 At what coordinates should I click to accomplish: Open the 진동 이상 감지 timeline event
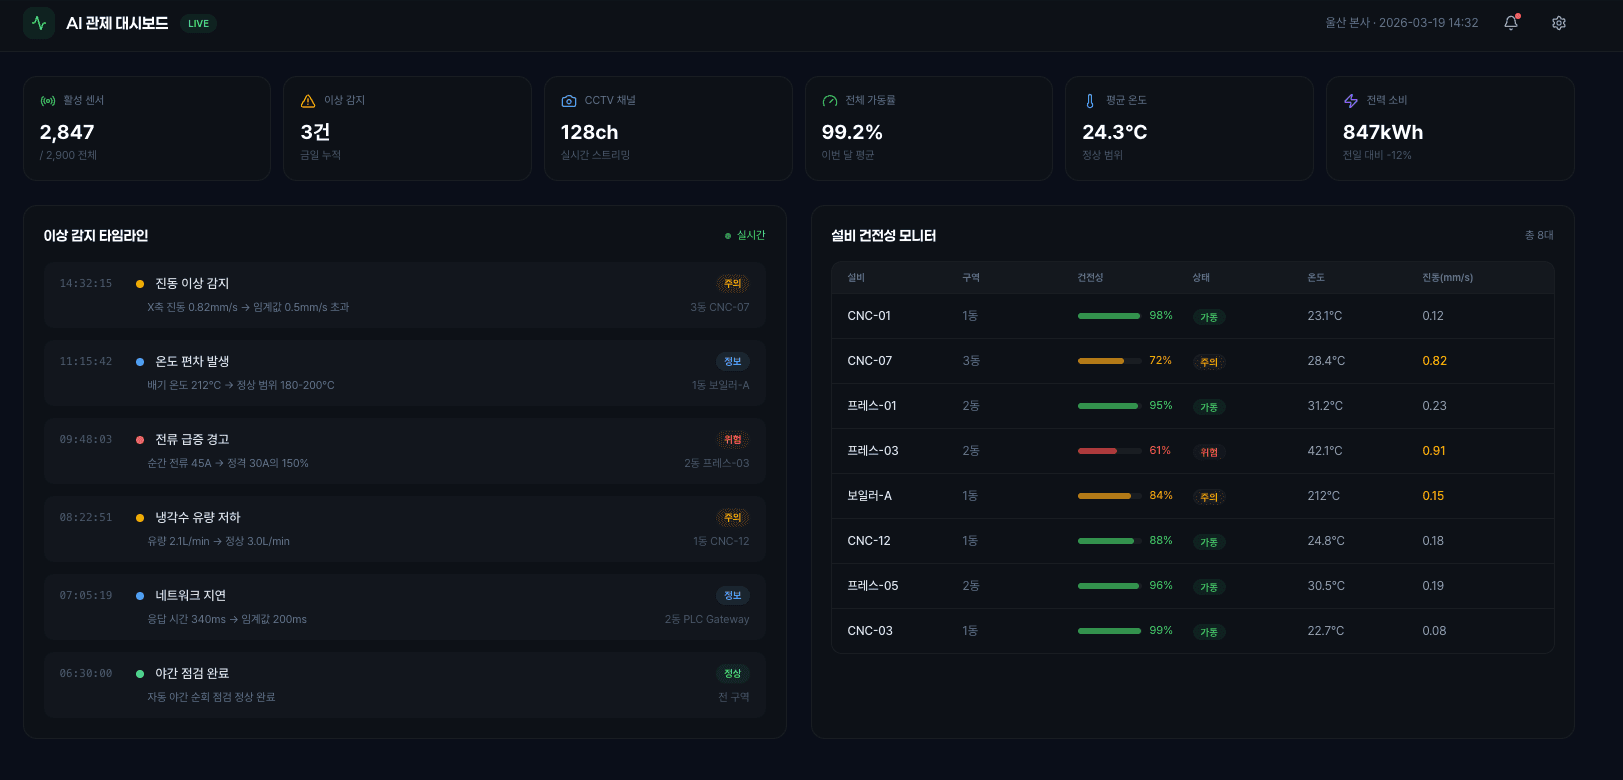click(x=404, y=295)
